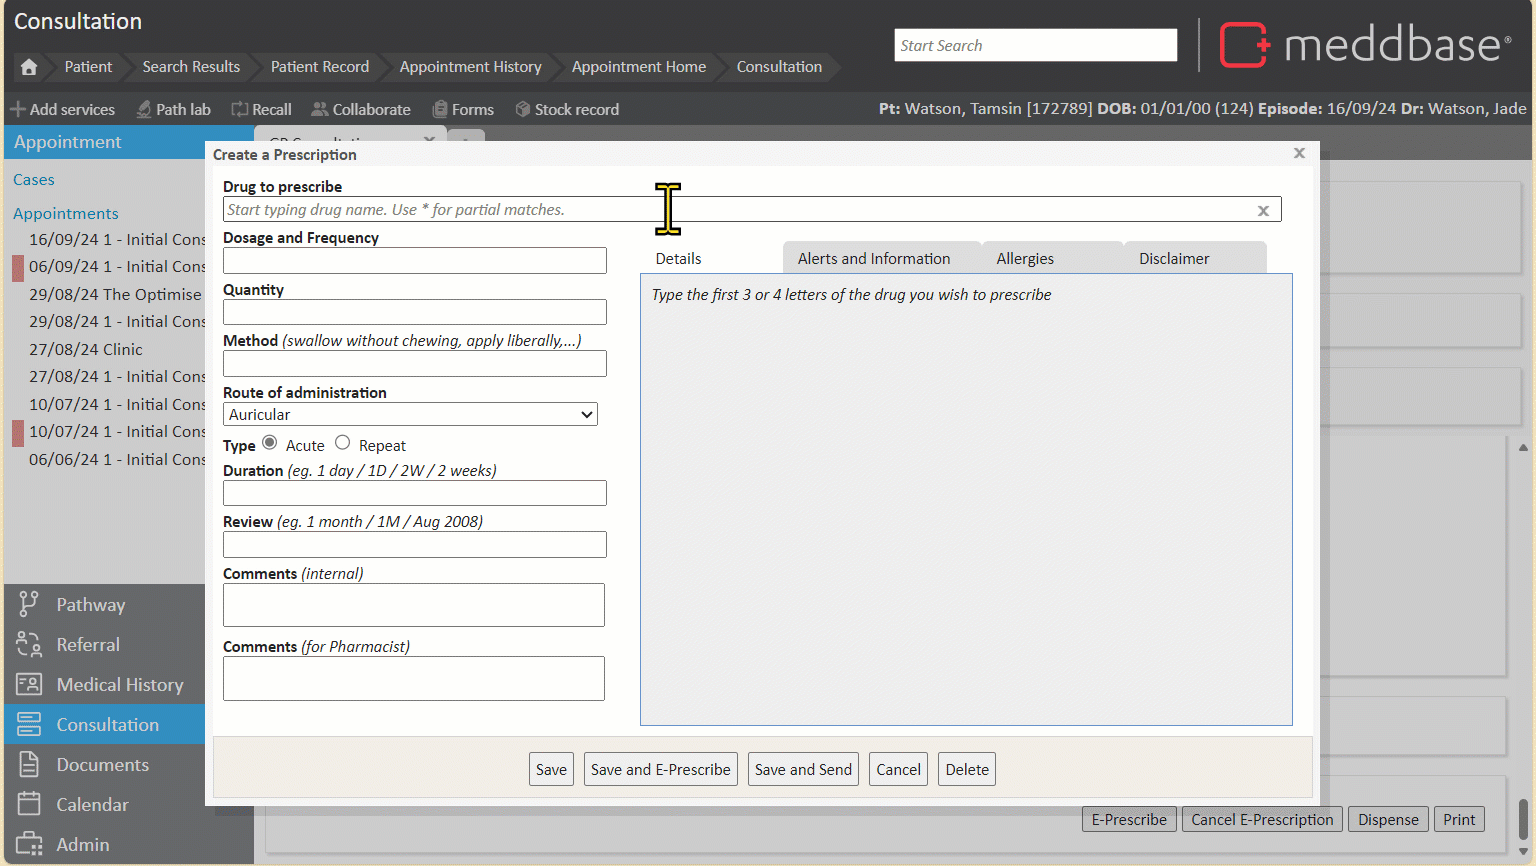Click the Save and E-Prescribe button
The image size is (1536, 866).
pyautogui.click(x=660, y=769)
